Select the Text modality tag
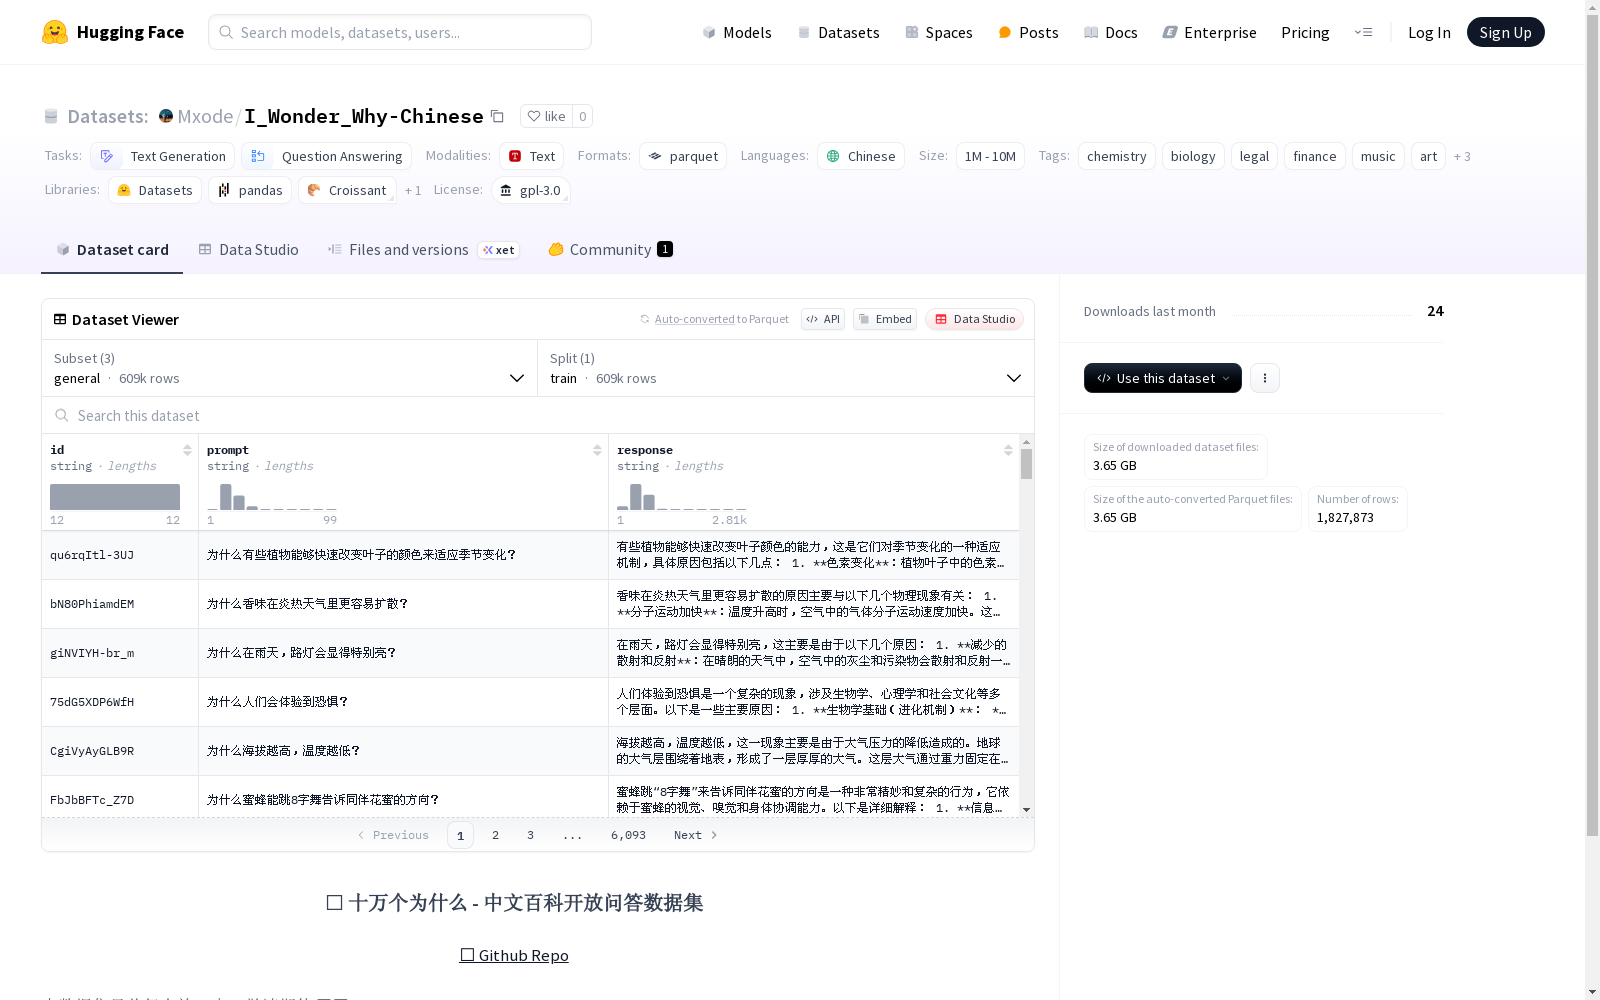The image size is (1600, 1000). [531, 156]
